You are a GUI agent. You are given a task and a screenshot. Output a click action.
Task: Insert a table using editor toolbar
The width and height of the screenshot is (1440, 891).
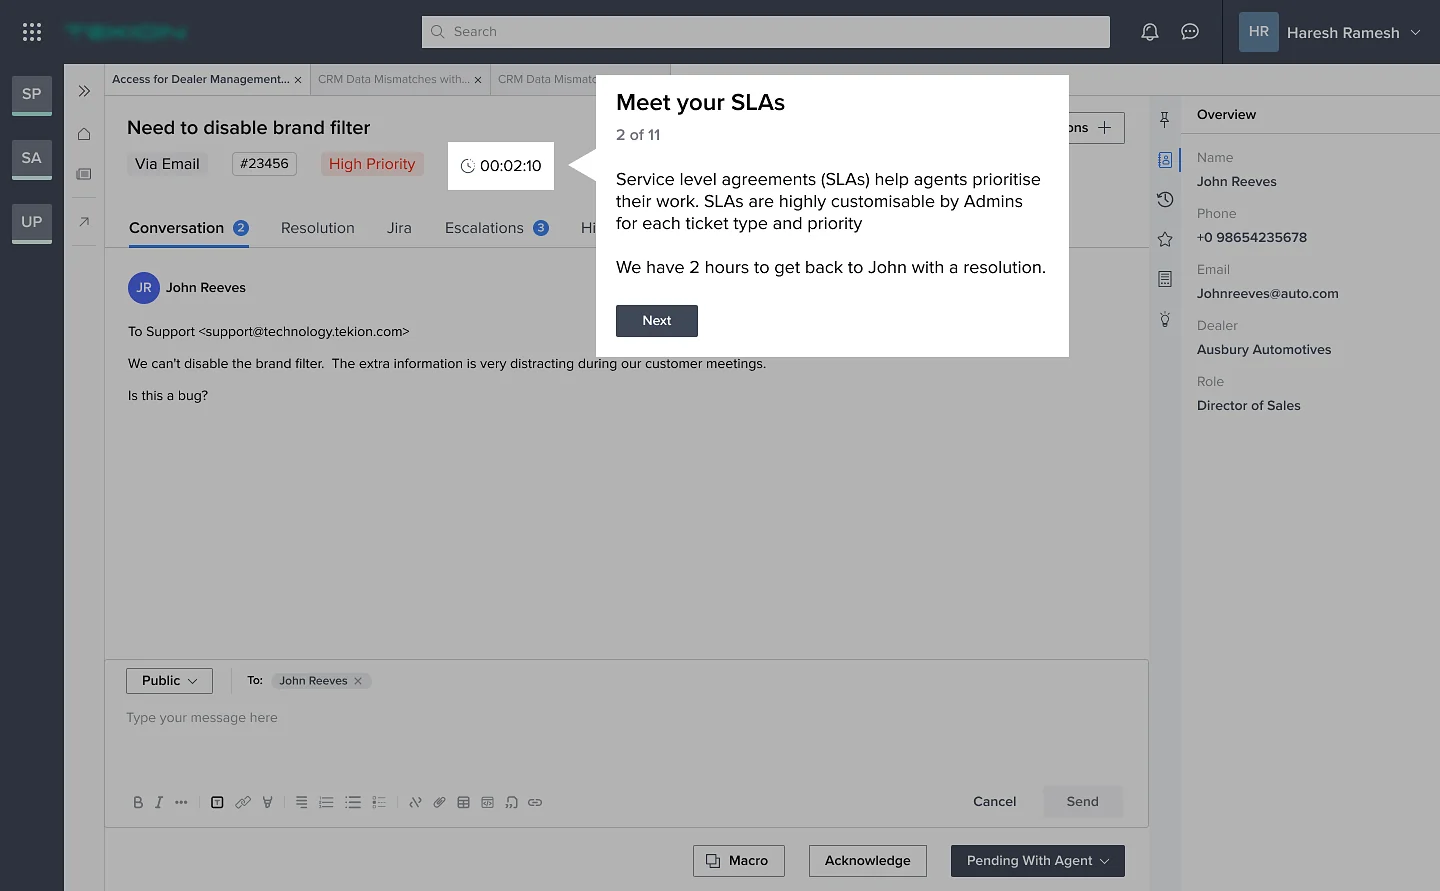point(463,802)
